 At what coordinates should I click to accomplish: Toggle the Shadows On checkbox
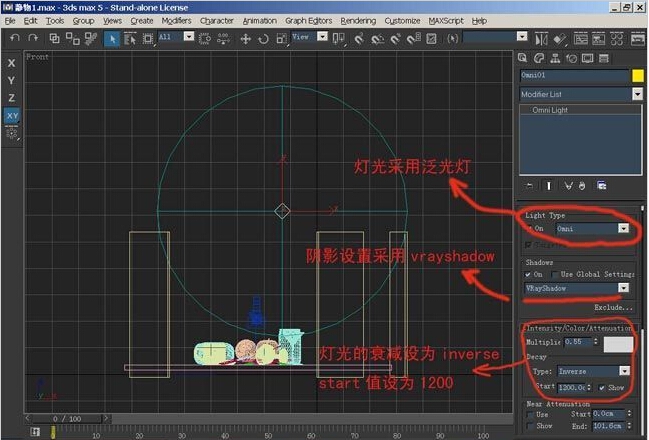[x=528, y=274]
